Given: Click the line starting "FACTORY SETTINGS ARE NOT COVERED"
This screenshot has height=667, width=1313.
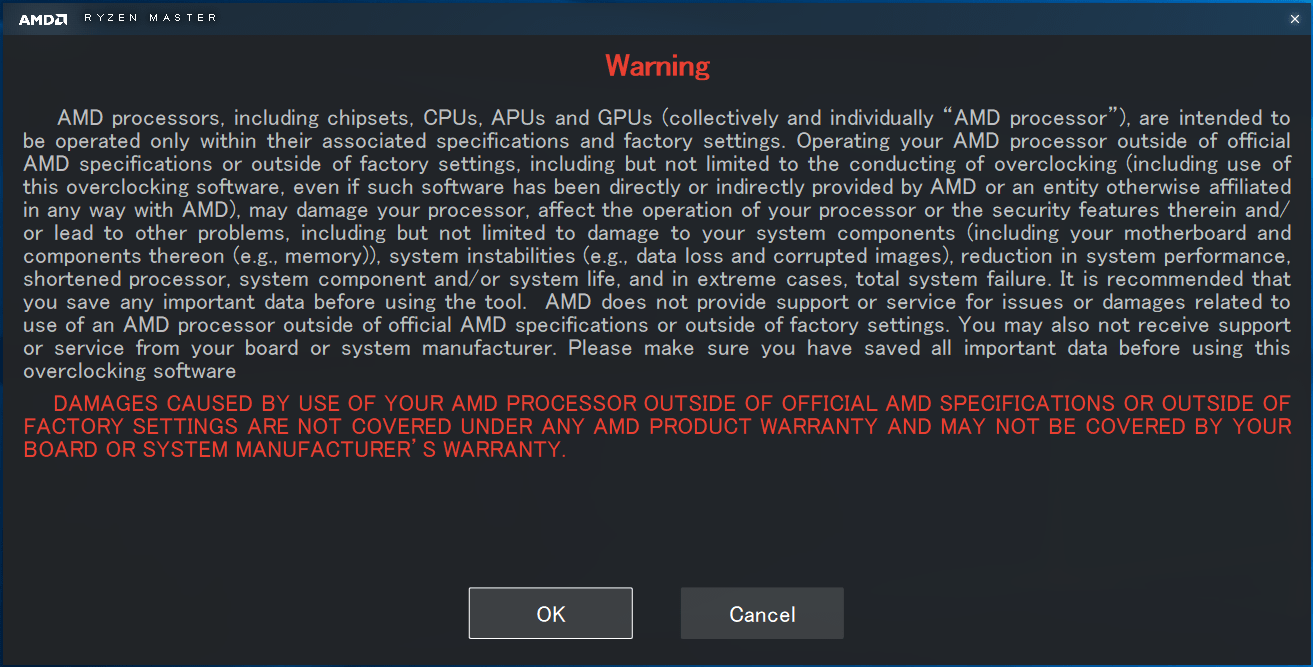Looking at the screenshot, I should [x=657, y=426].
